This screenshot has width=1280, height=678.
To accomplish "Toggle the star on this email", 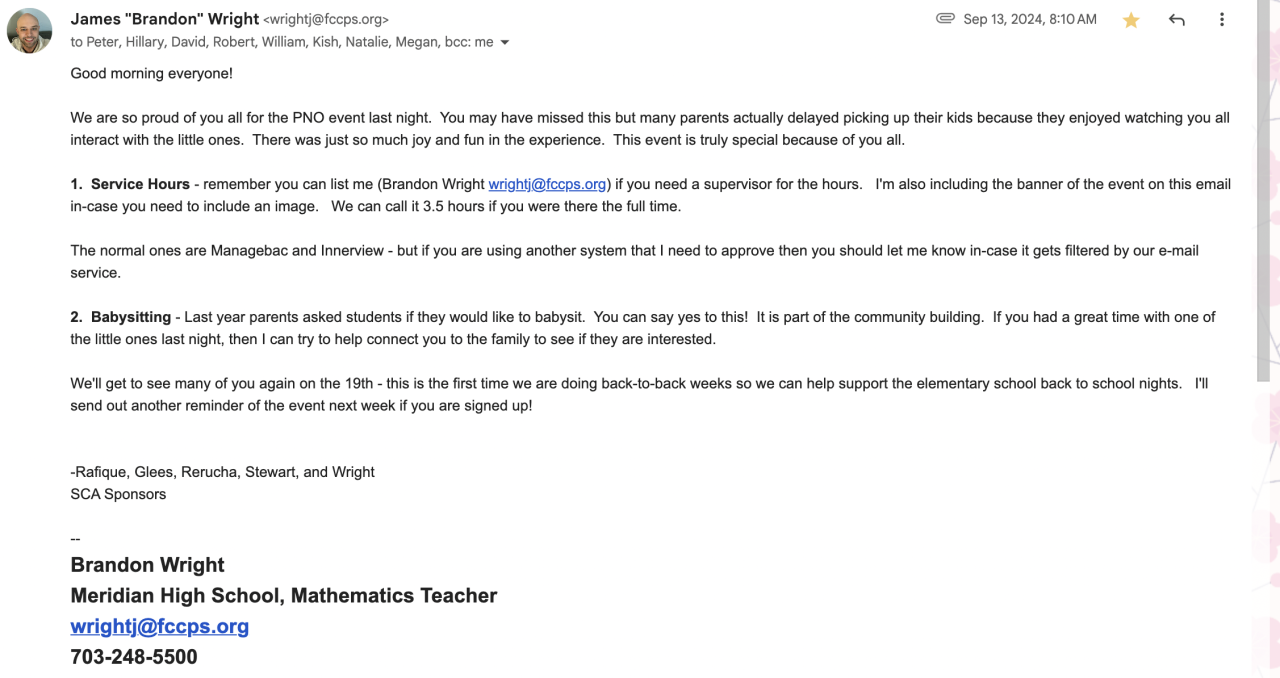I will point(1131,20).
